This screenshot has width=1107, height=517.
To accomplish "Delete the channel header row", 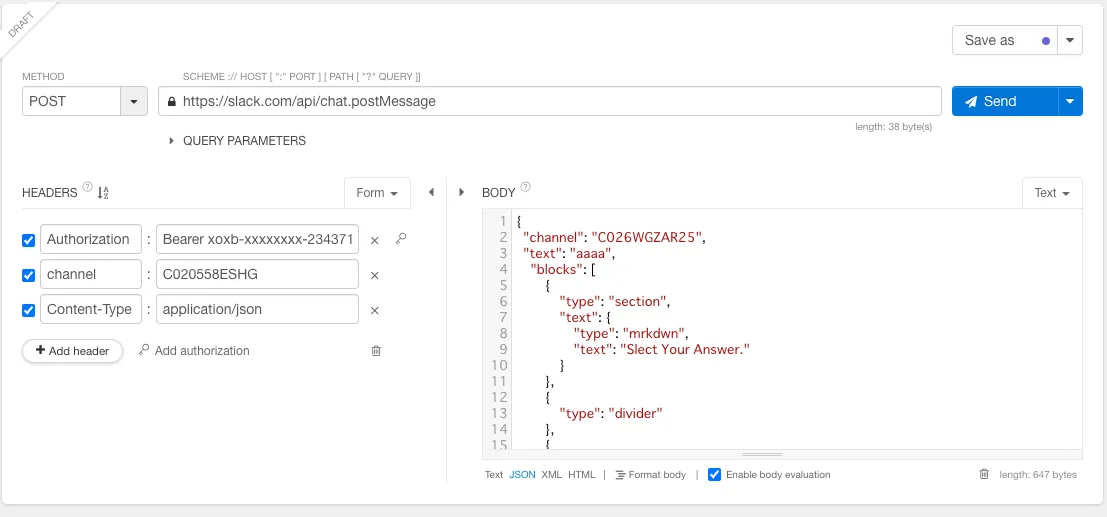I will pos(375,275).
